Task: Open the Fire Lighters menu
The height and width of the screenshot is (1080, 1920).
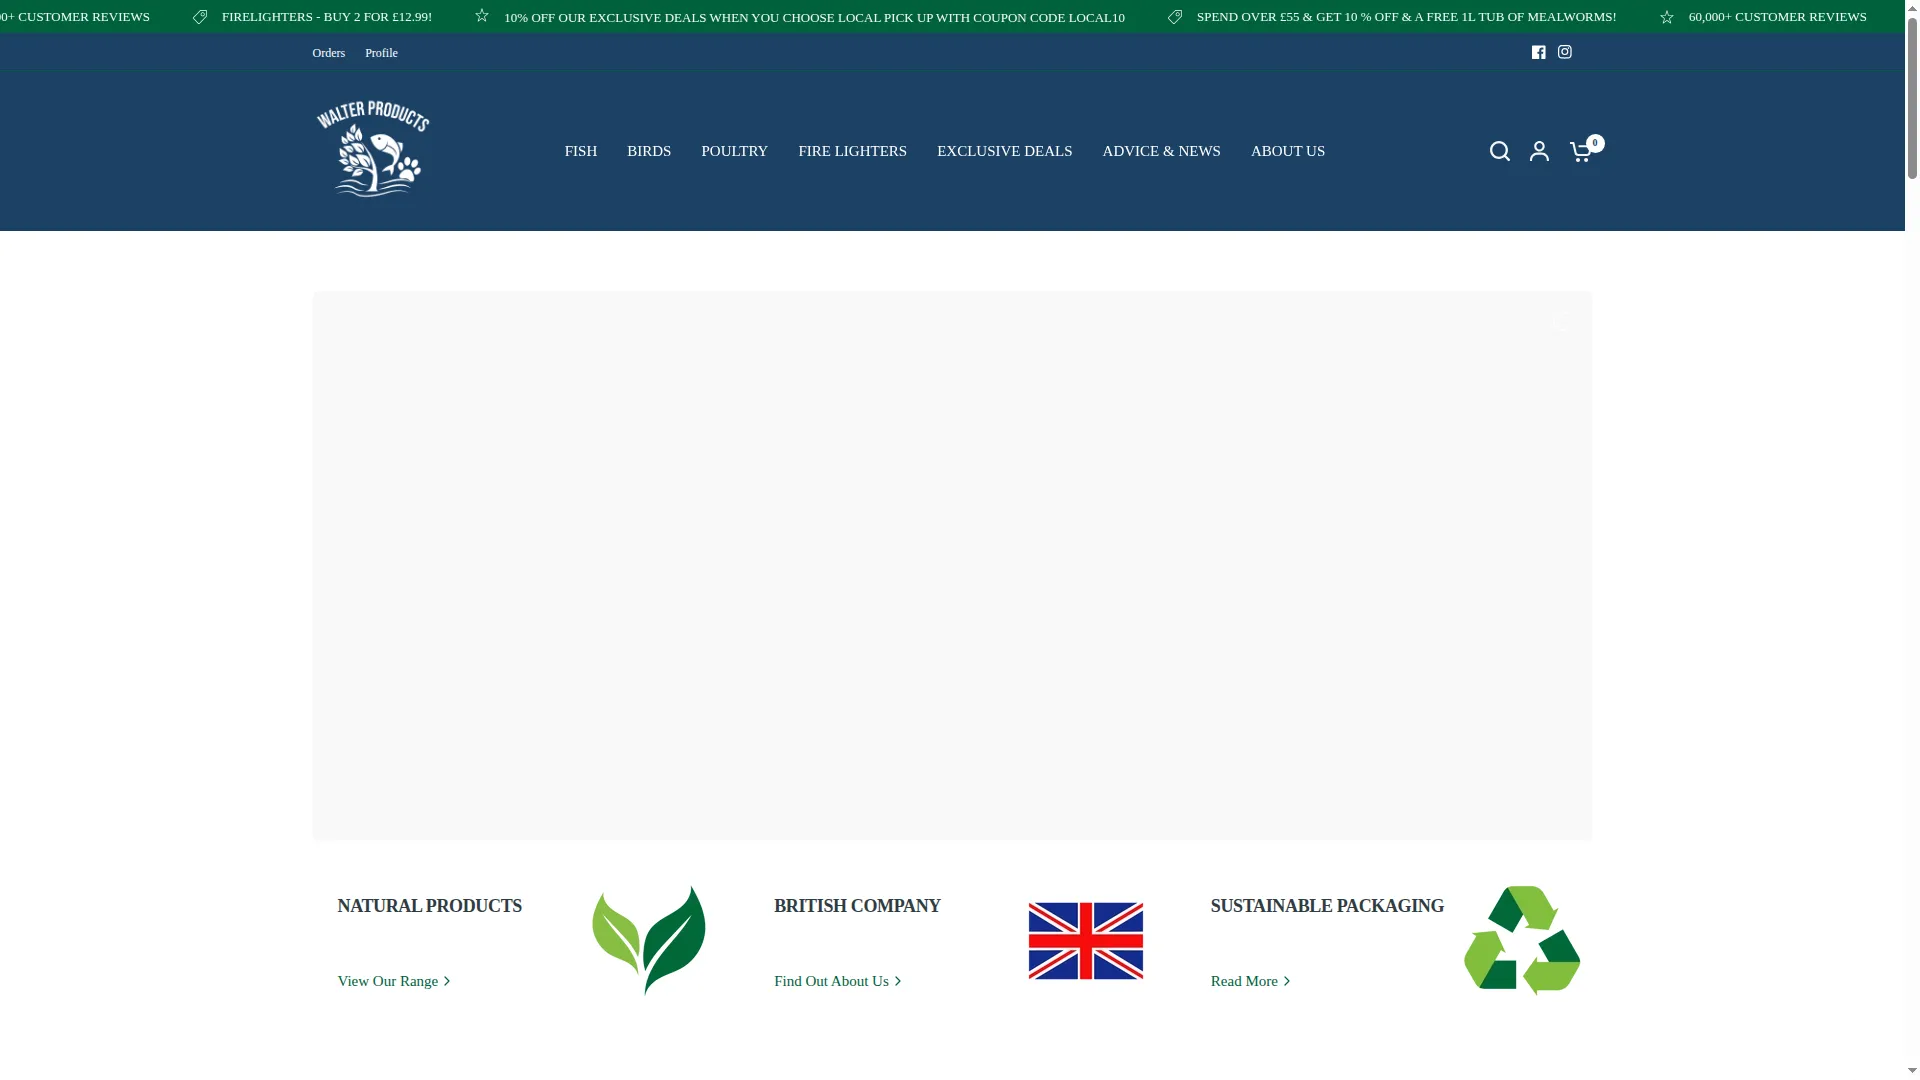Action: click(852, 151)
